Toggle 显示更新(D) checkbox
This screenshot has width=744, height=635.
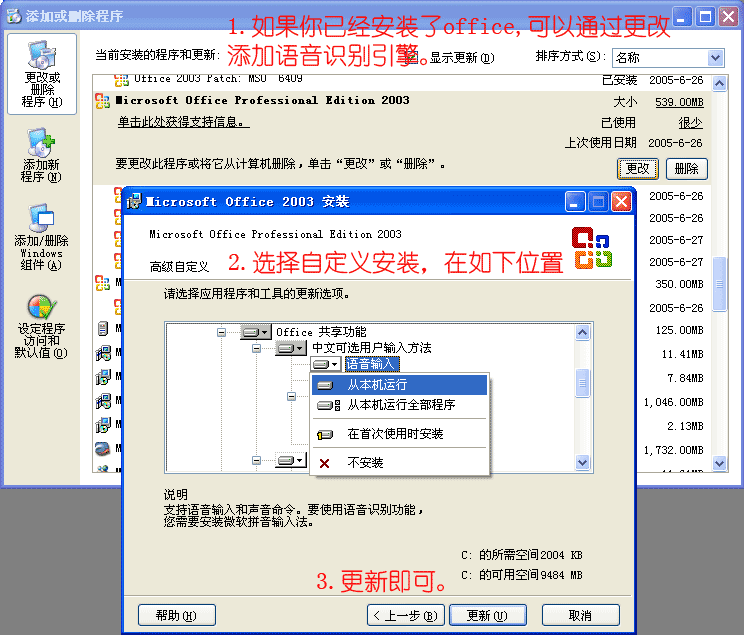coord(413,58)
